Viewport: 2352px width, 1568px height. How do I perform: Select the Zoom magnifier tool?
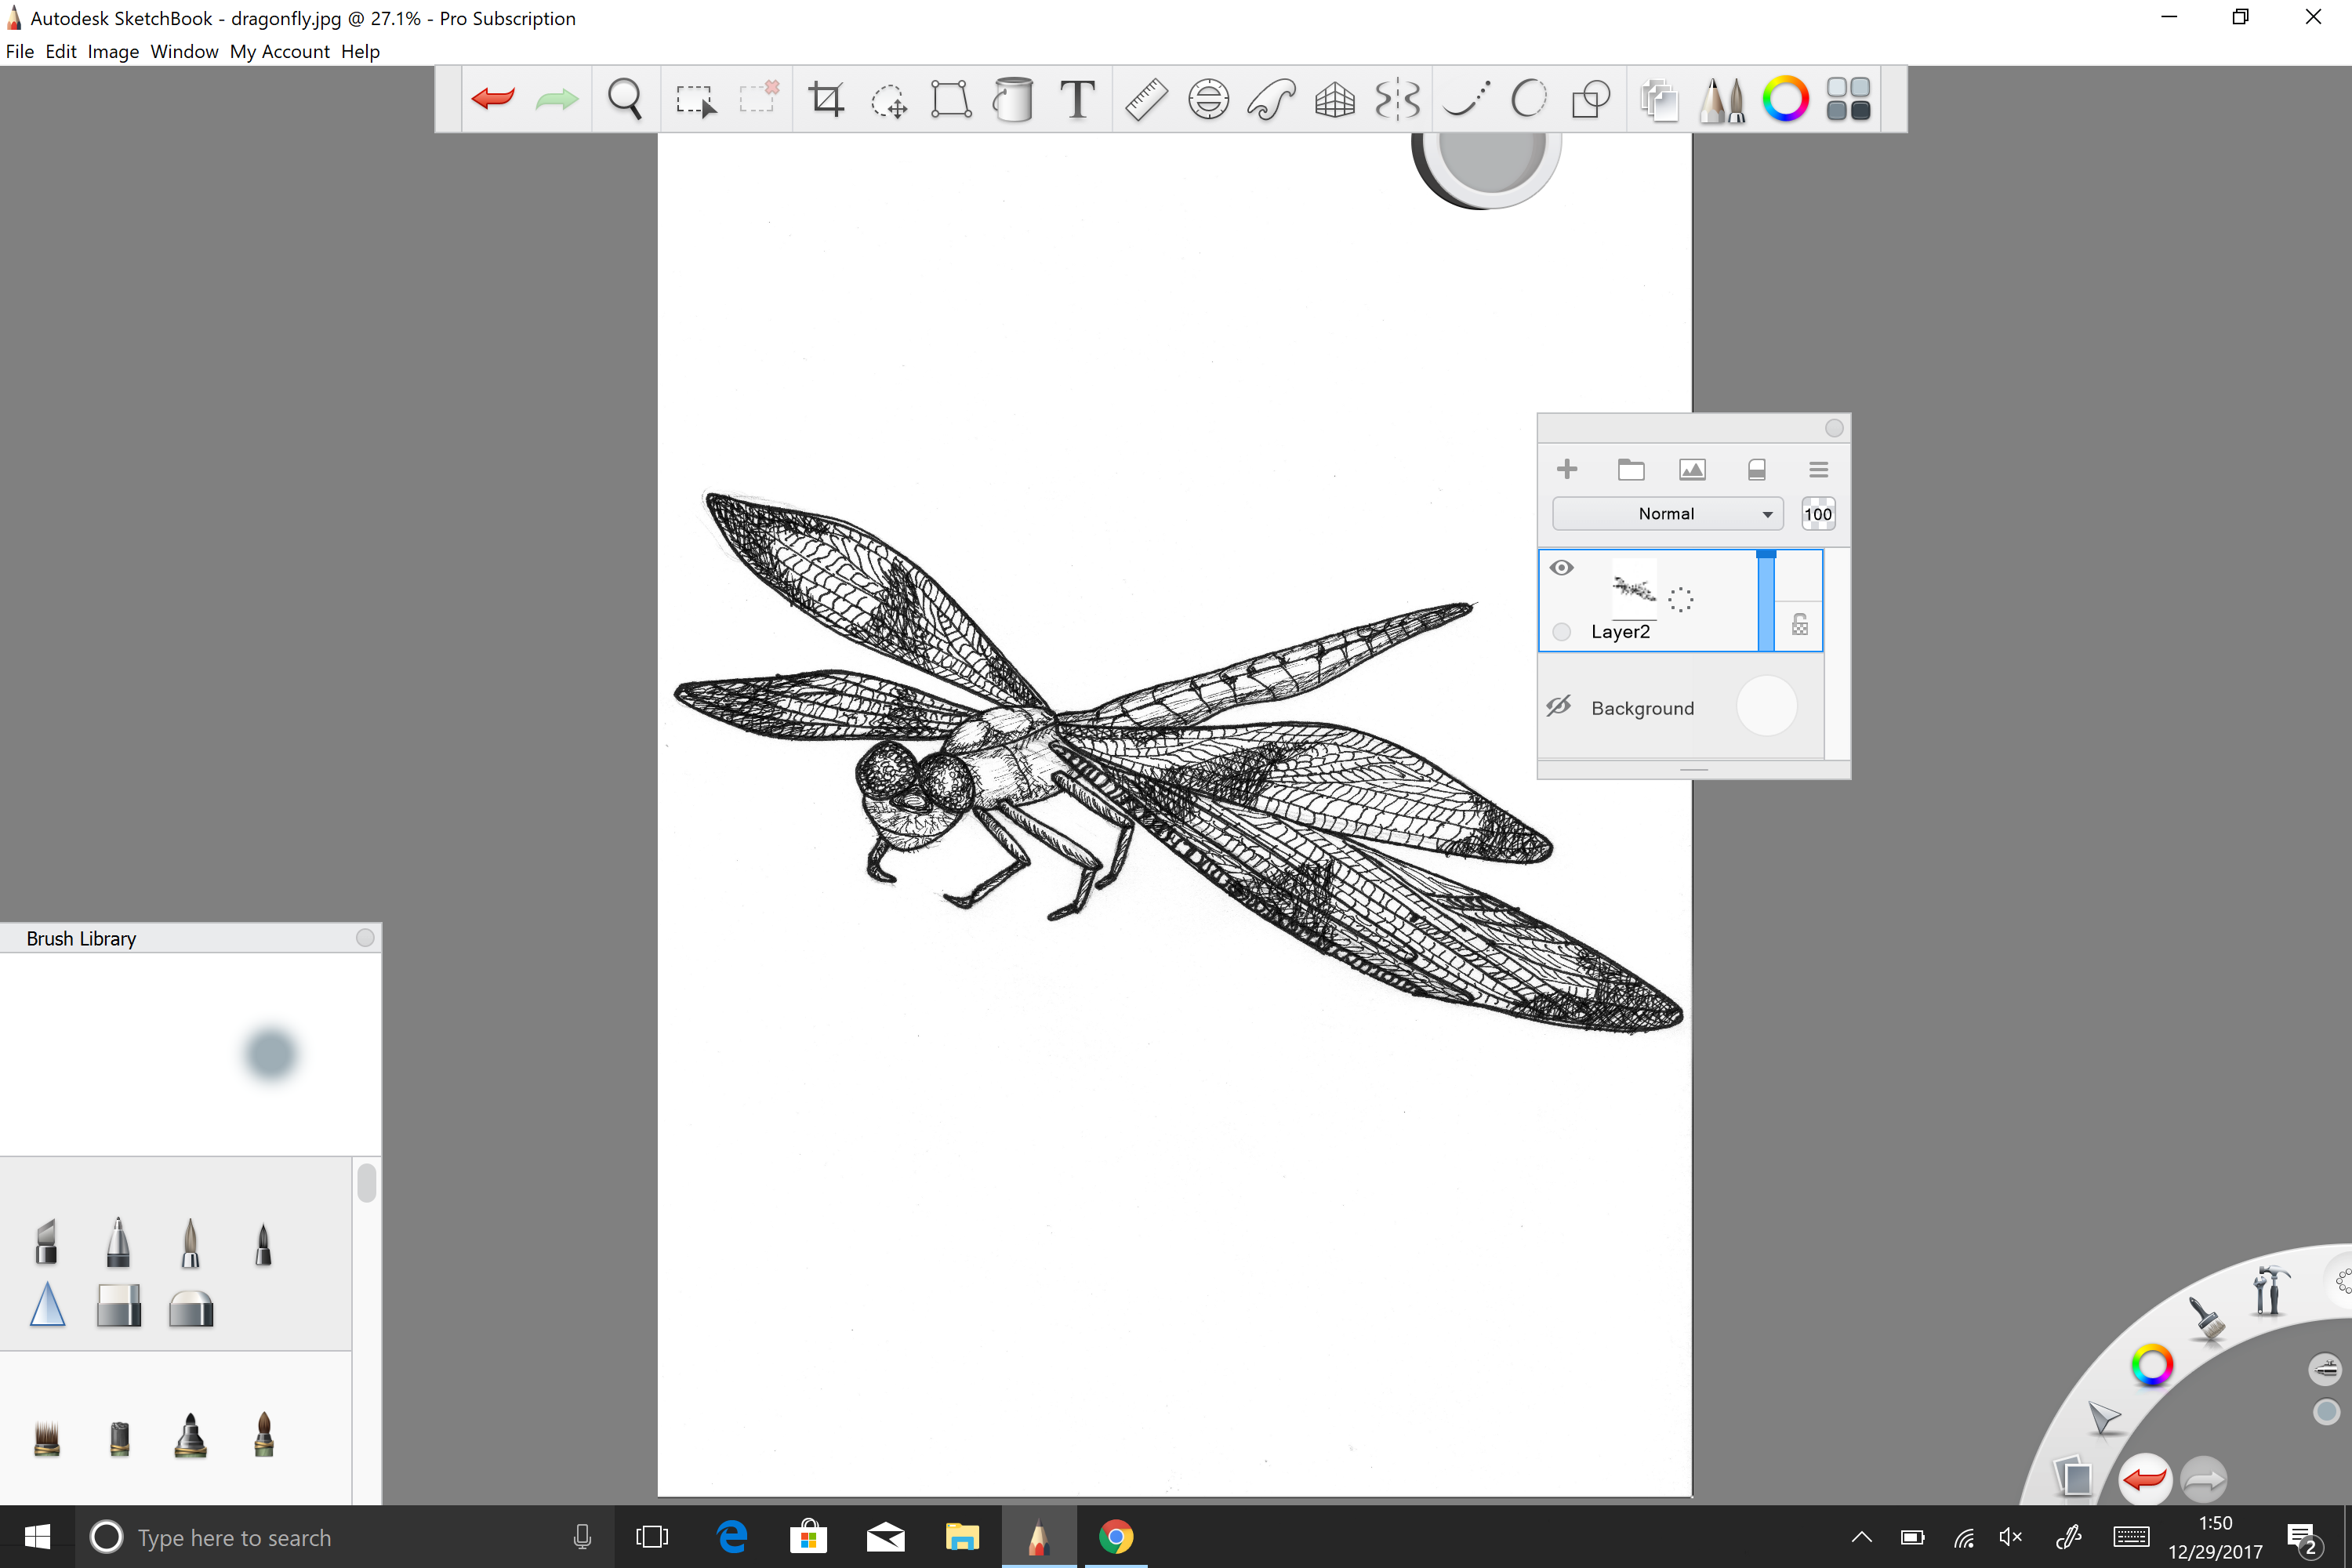click(625, 99)
